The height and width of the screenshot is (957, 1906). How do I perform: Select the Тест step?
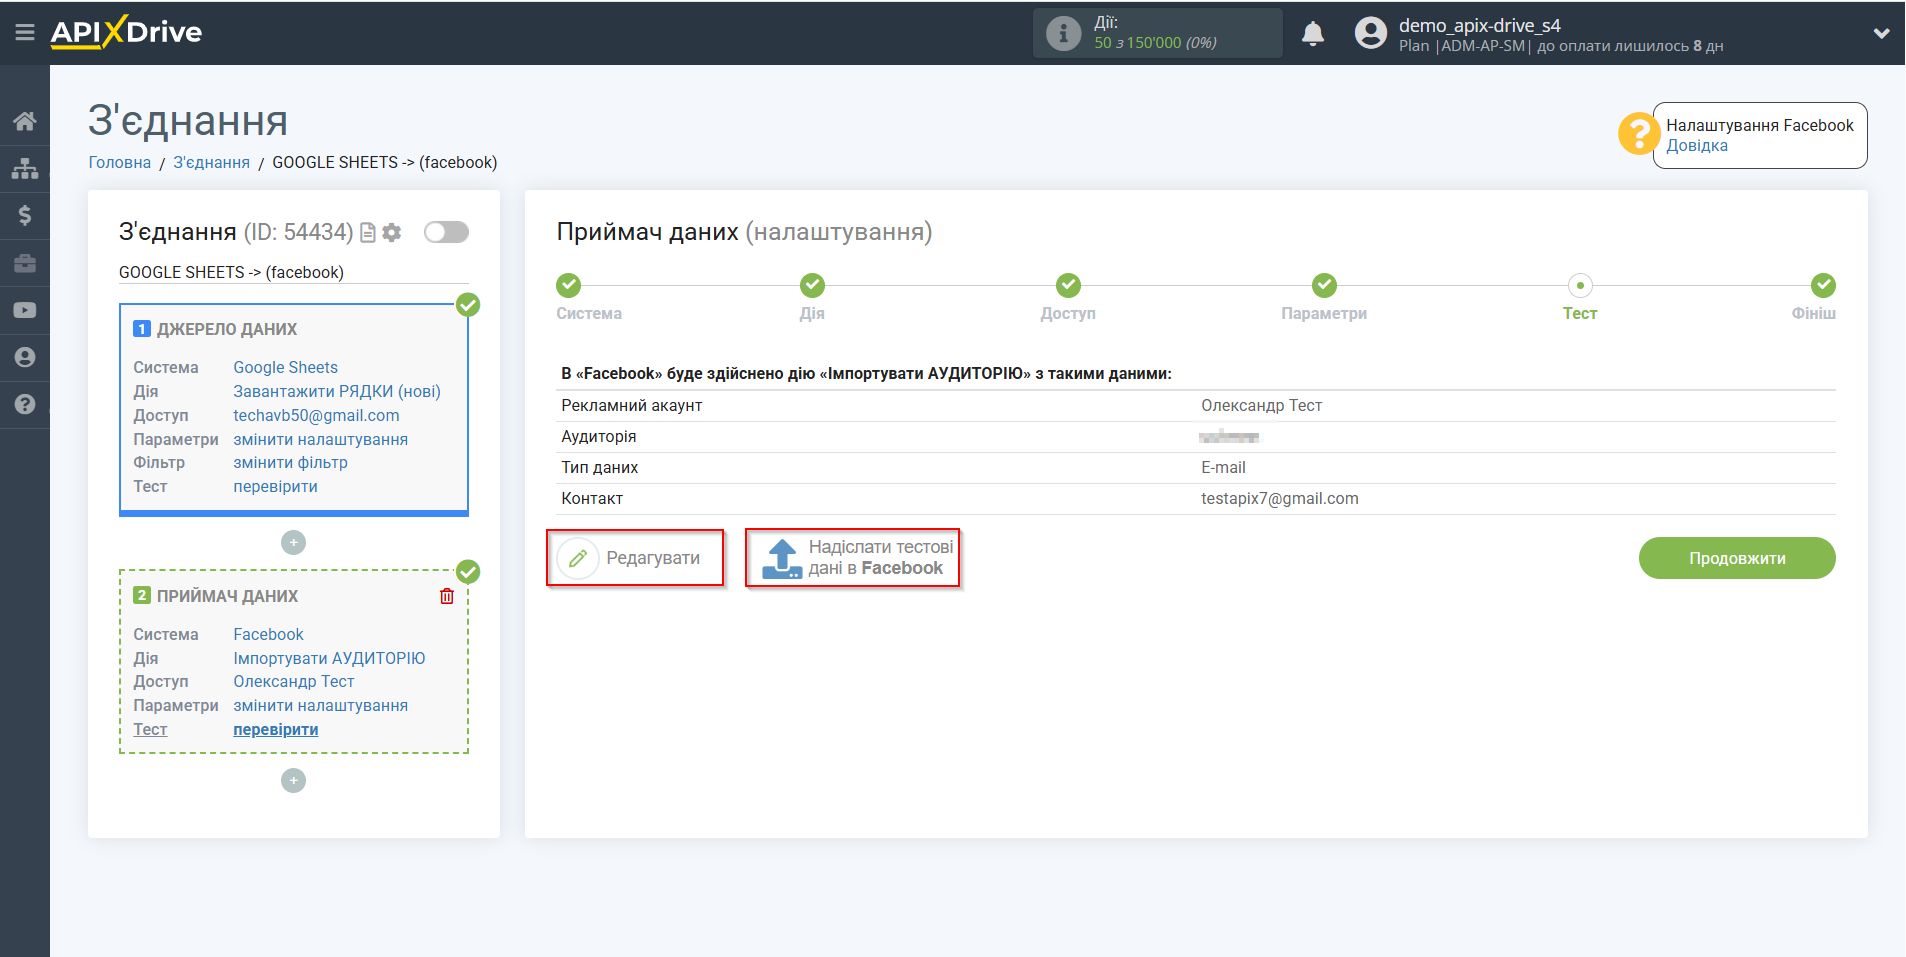pos(1580,285)
